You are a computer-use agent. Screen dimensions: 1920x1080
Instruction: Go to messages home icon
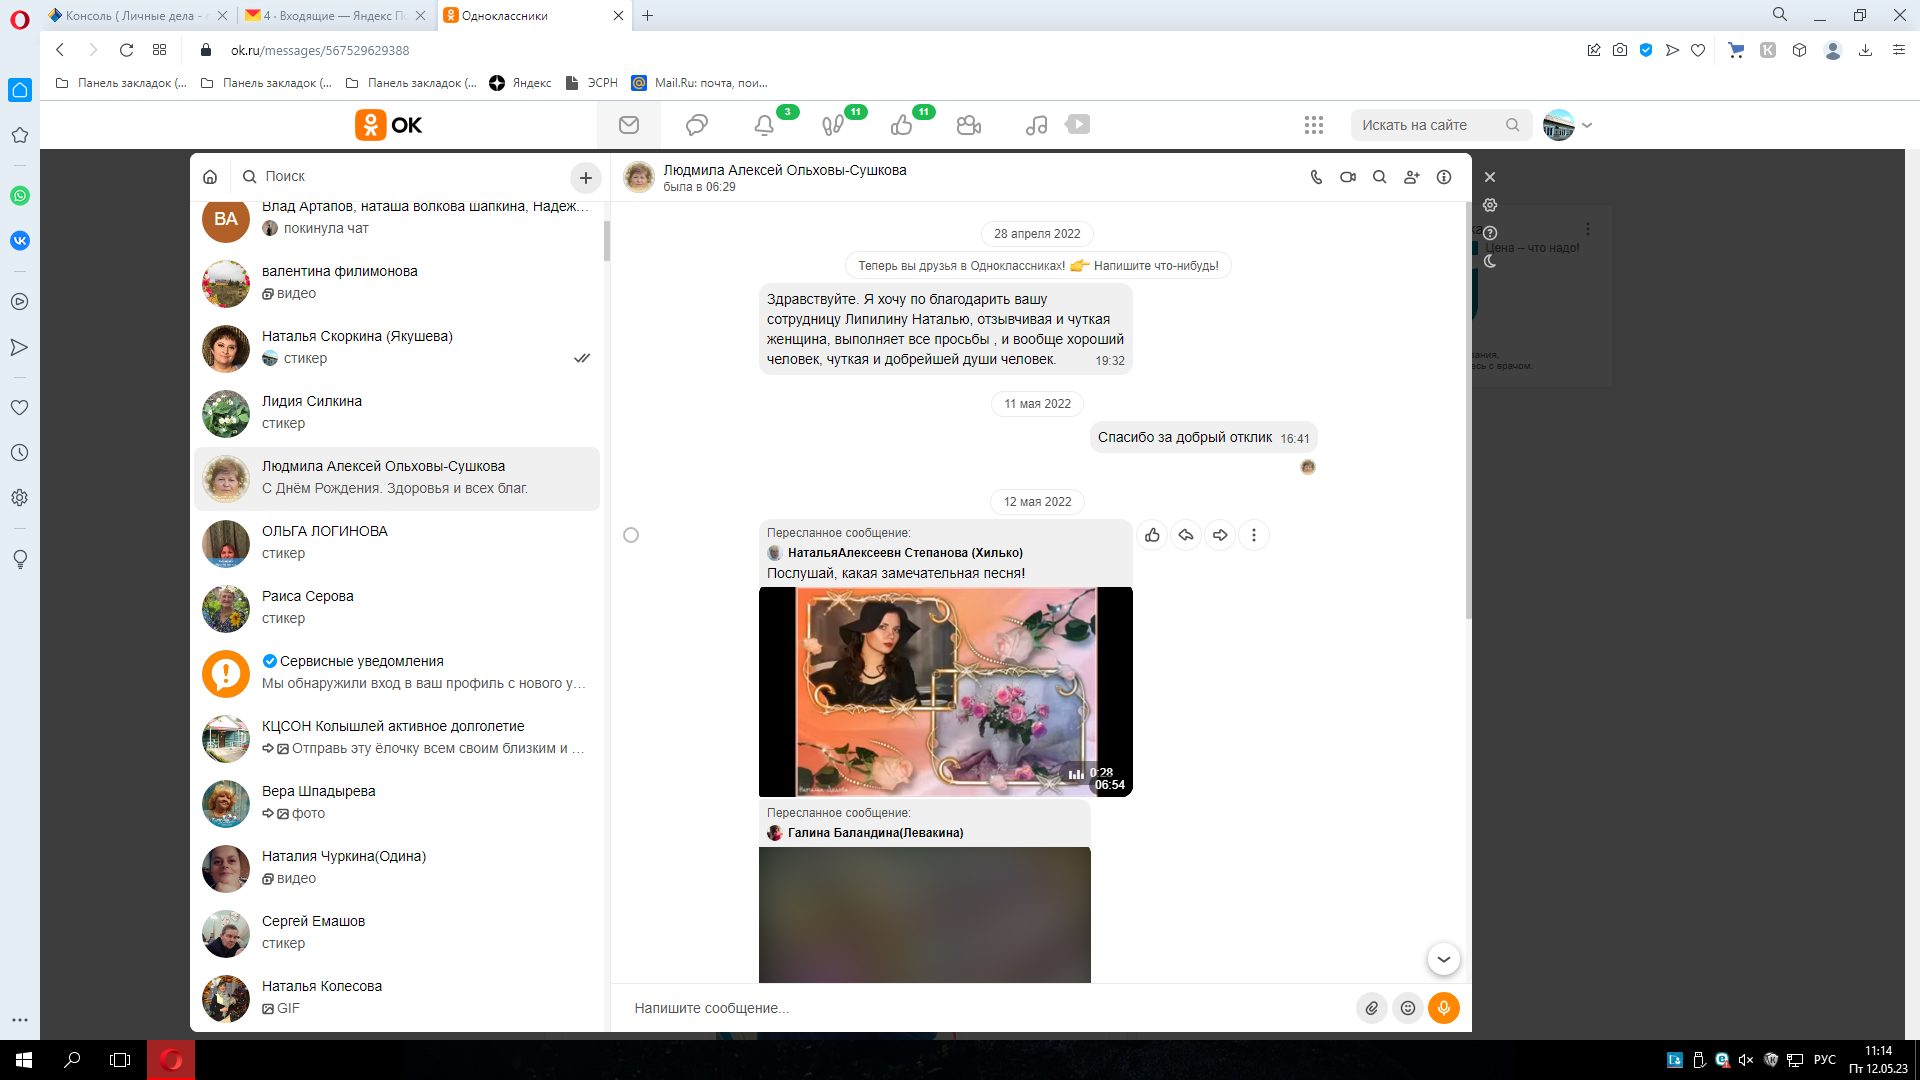click(x=210, y=177)
